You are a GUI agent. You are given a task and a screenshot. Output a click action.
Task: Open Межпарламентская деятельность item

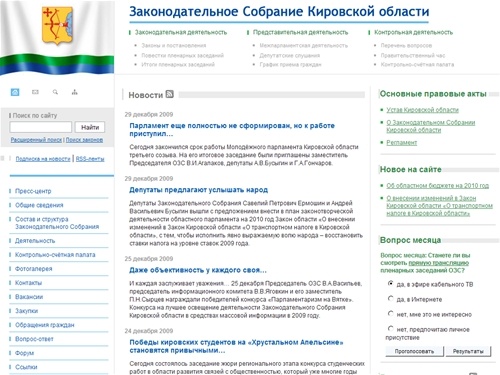303,45
